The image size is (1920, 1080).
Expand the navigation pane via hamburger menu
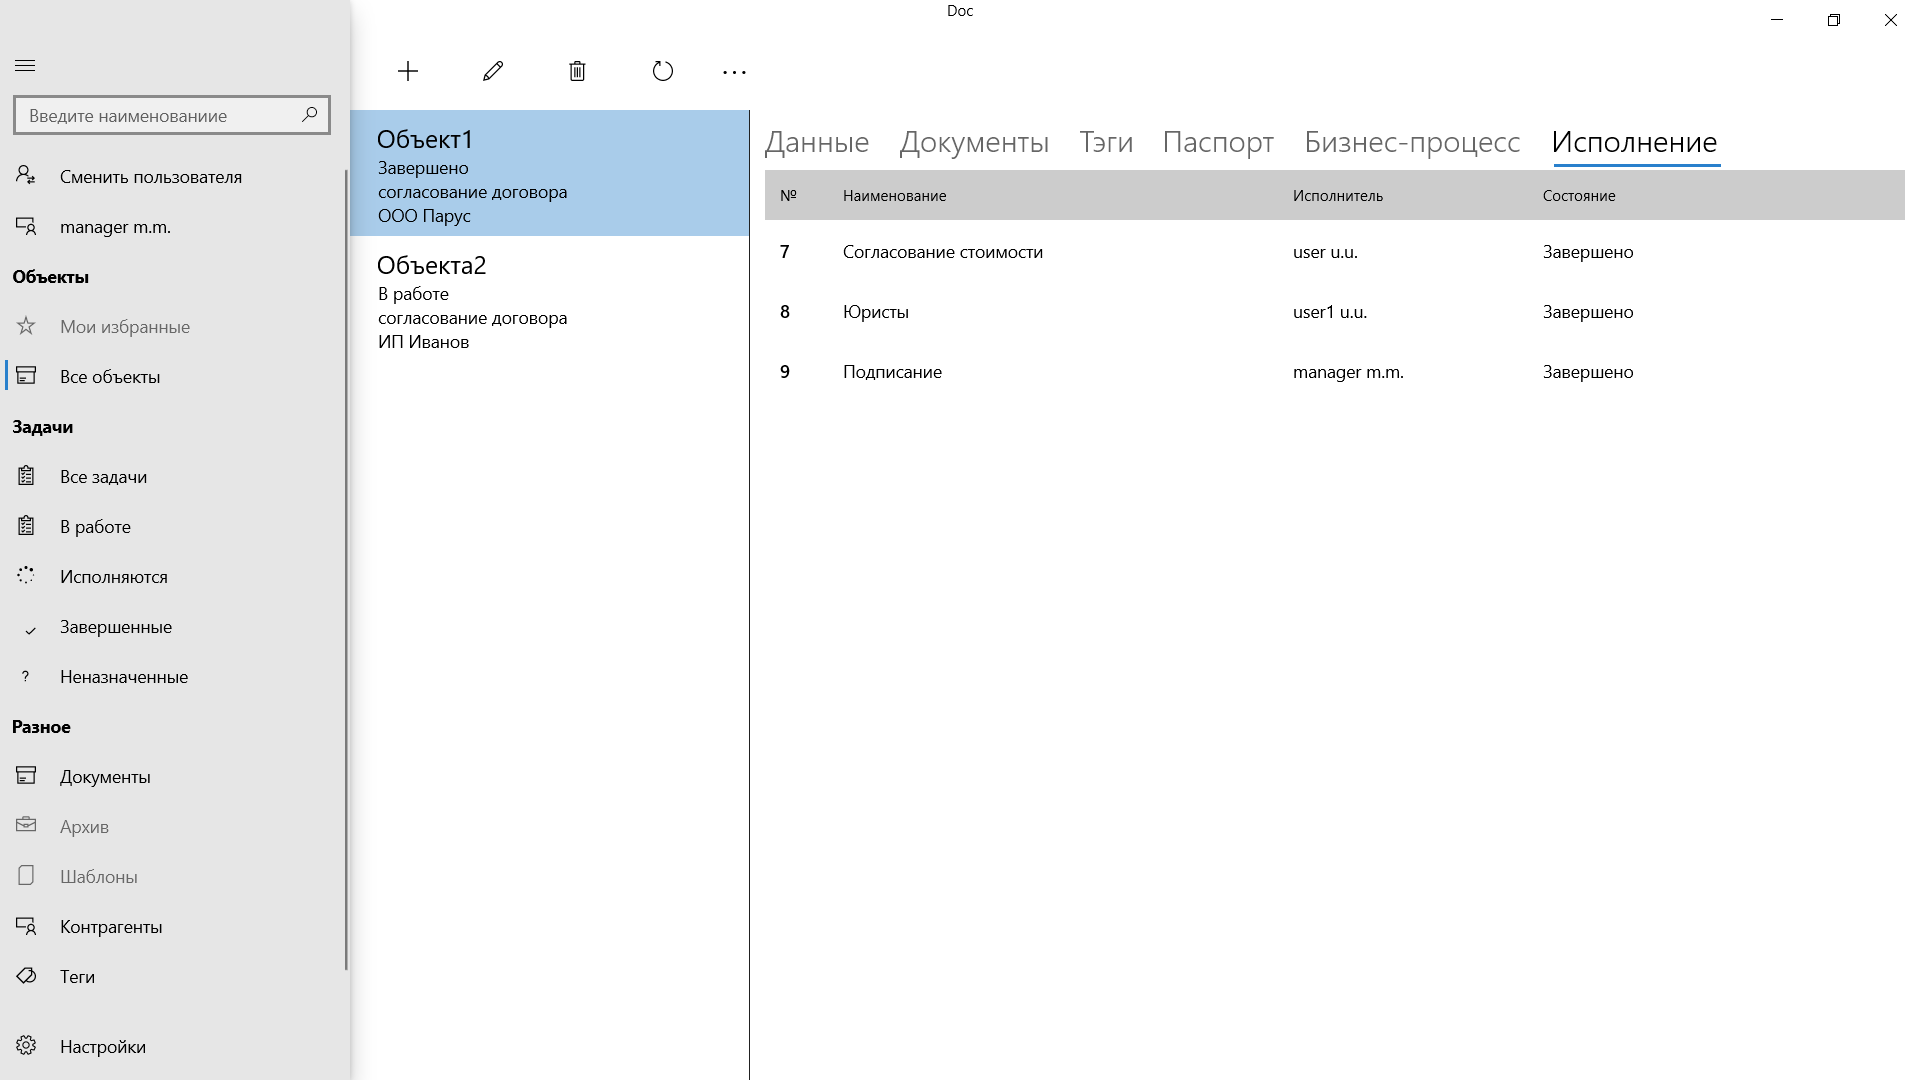(26, 64)
